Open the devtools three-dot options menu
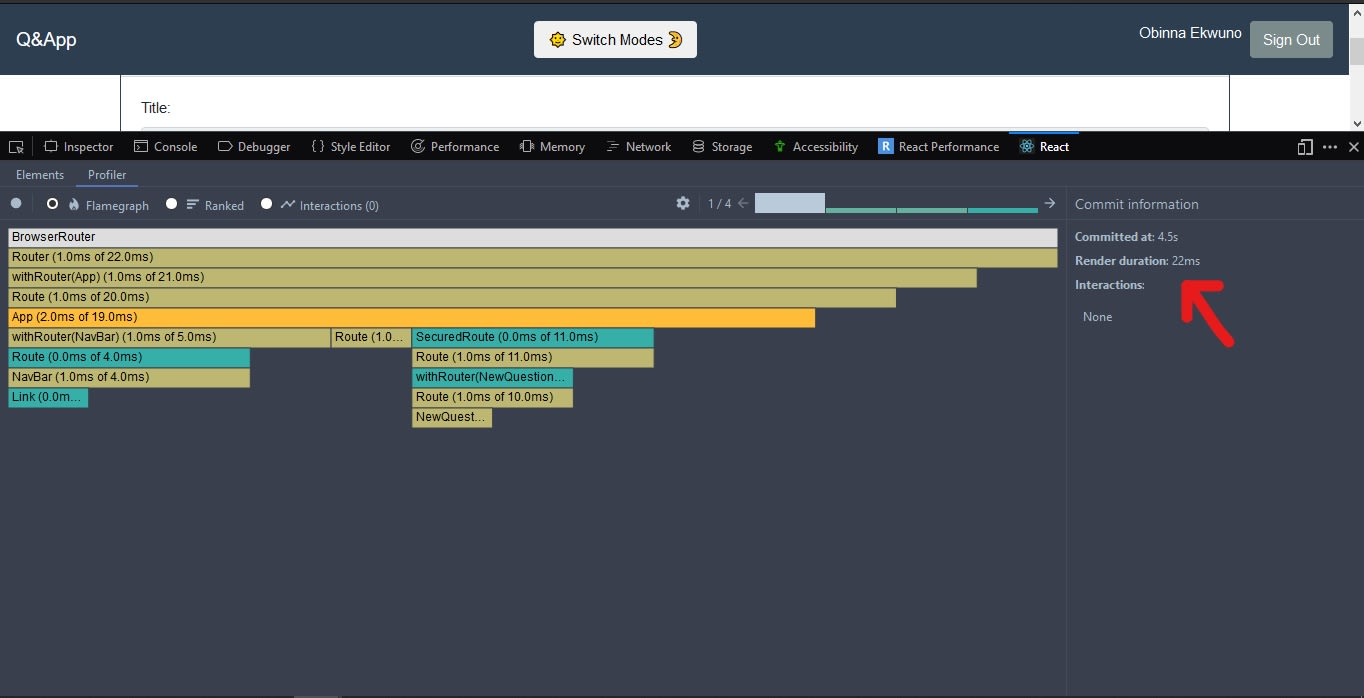 tap(1330, 147)
